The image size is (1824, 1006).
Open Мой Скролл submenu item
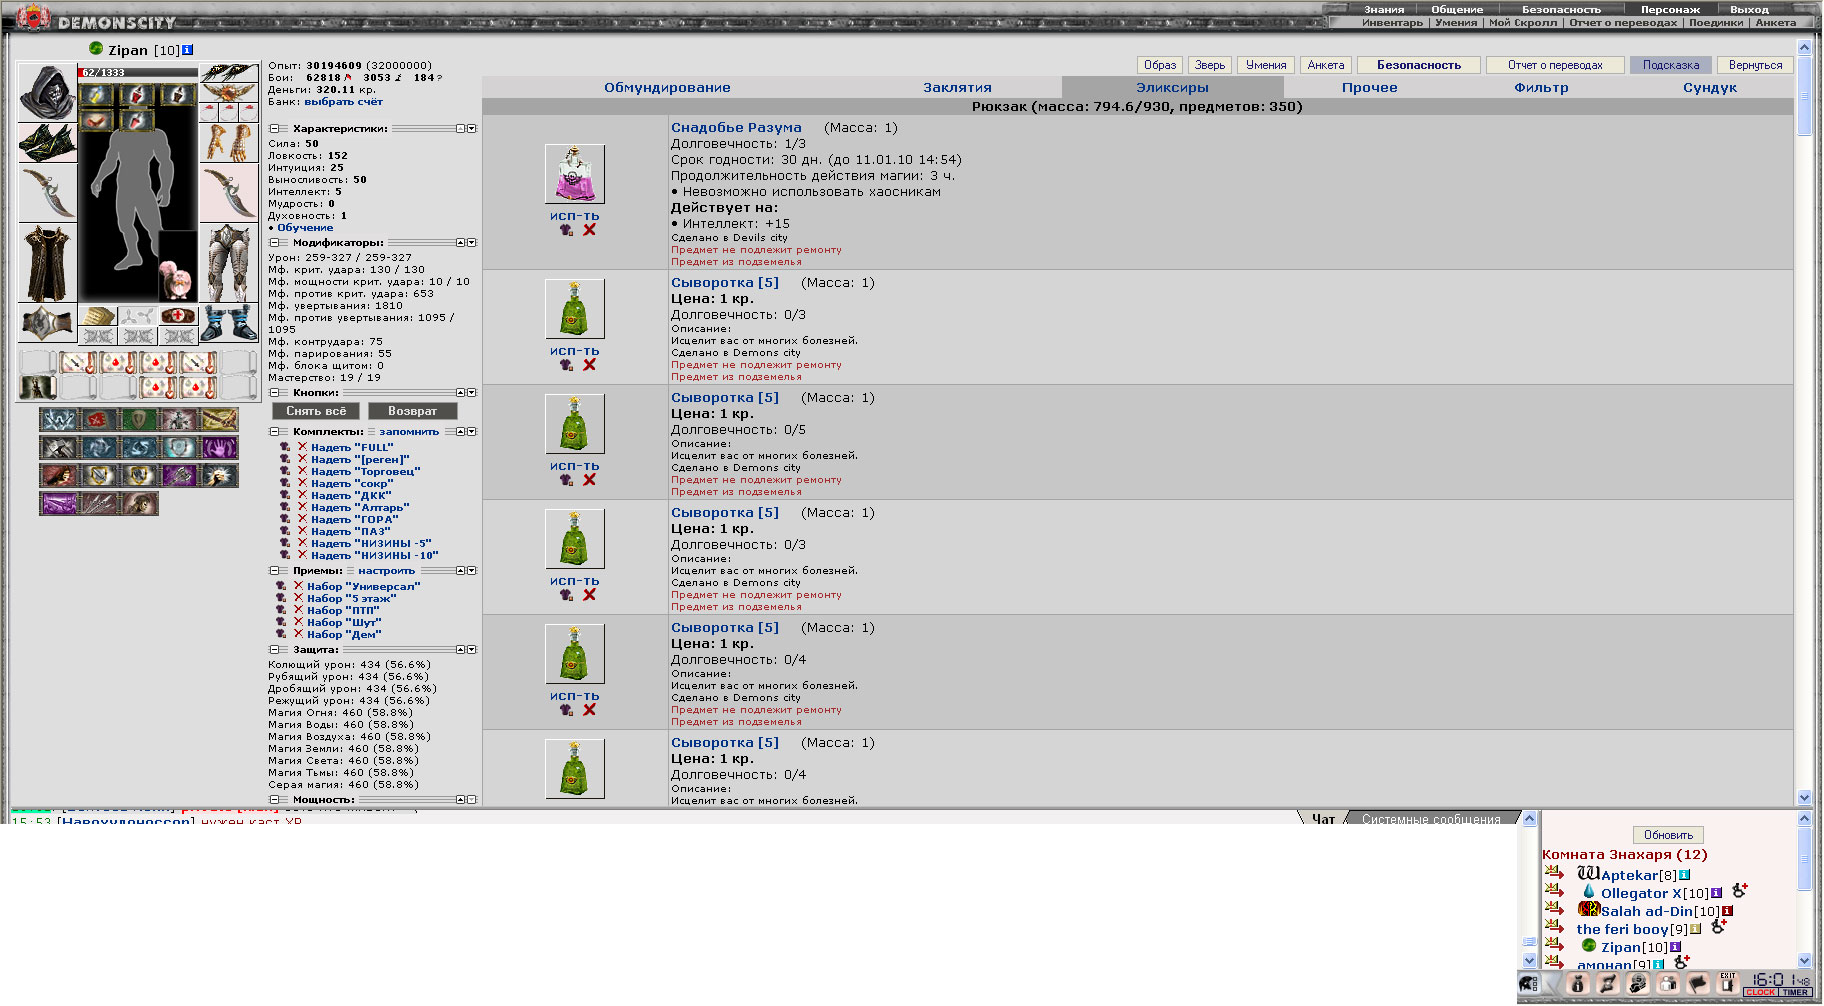[1523, 22]
